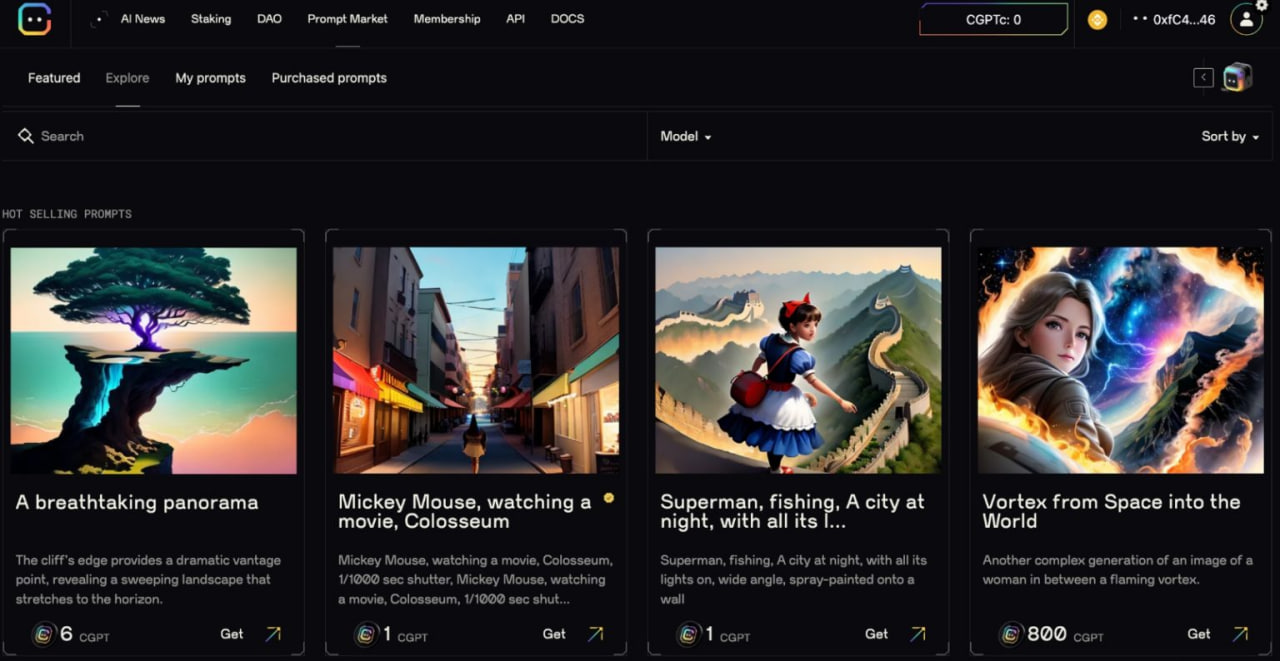Click title 'Mickey Mouse, watching a movie, Colosseum'
This screenshot has width=1280, height=661.
coord(465,511)
